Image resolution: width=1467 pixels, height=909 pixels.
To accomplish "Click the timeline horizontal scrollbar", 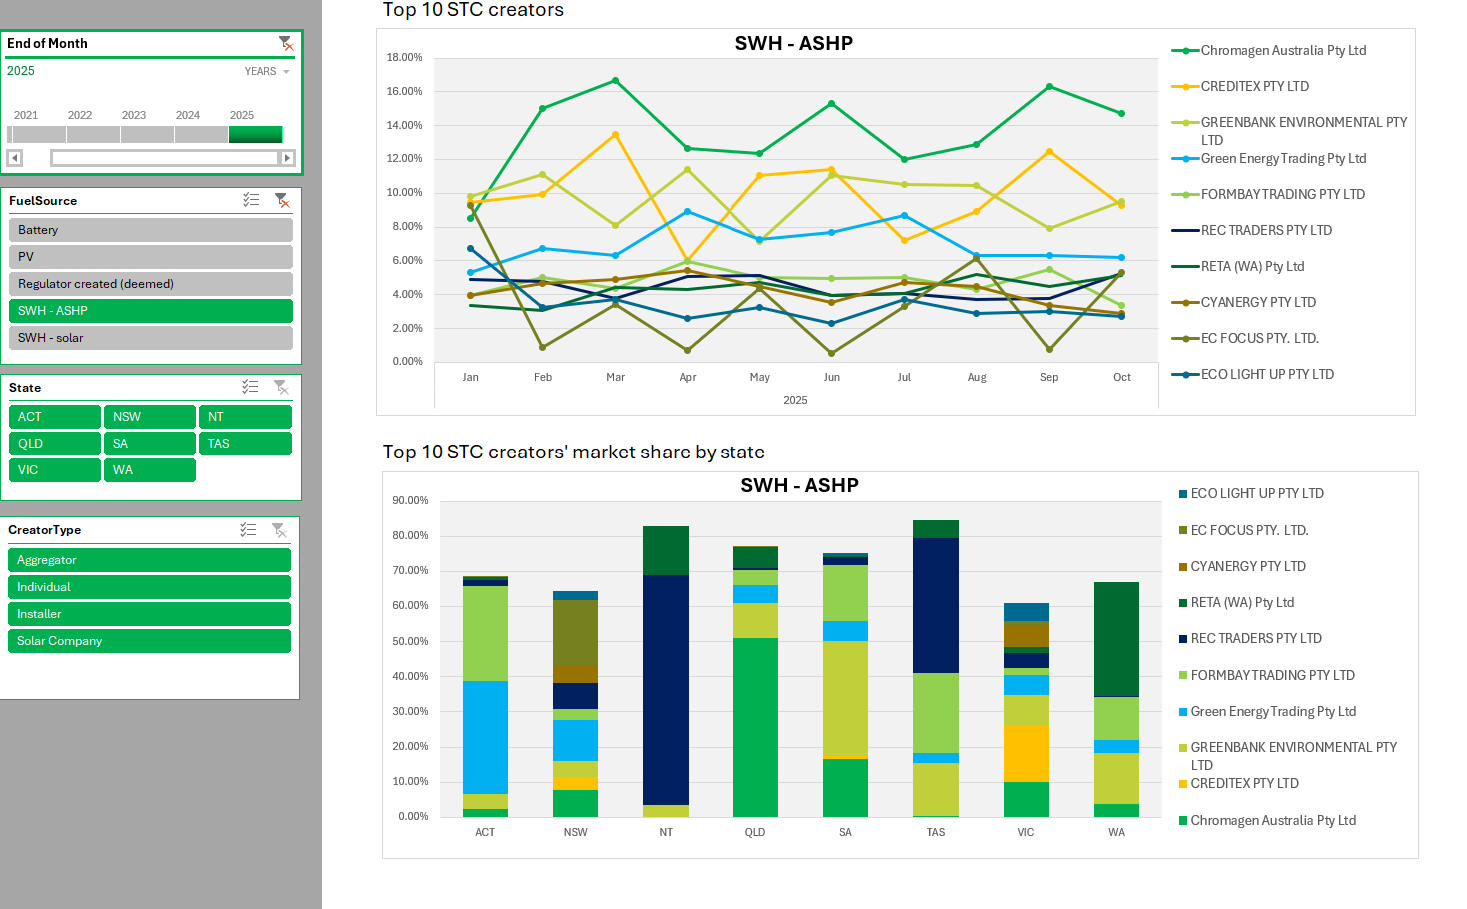I will pyautogui.click(x=165, y=158).
